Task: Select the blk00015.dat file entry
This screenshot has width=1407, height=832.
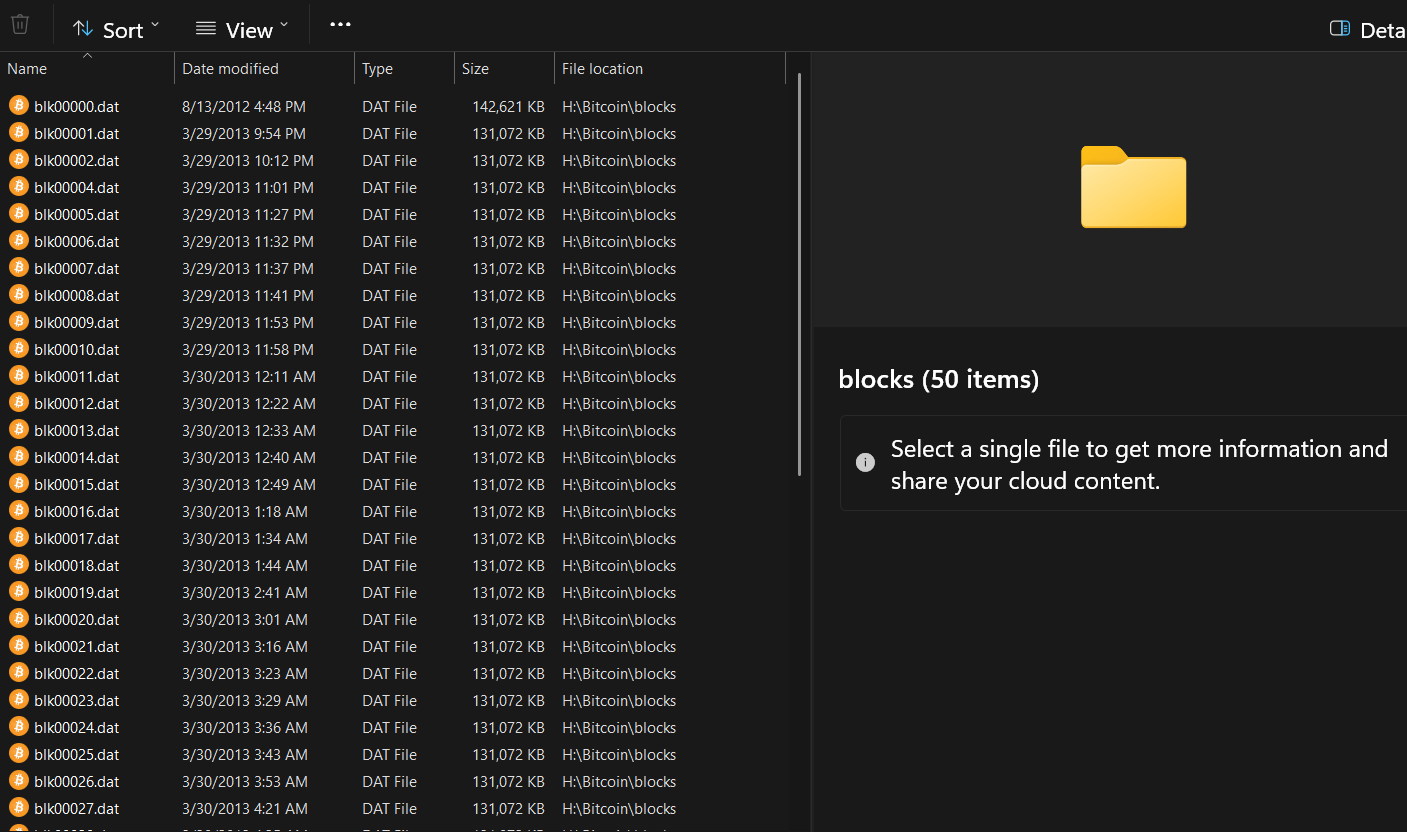Action: click(77, 484)
